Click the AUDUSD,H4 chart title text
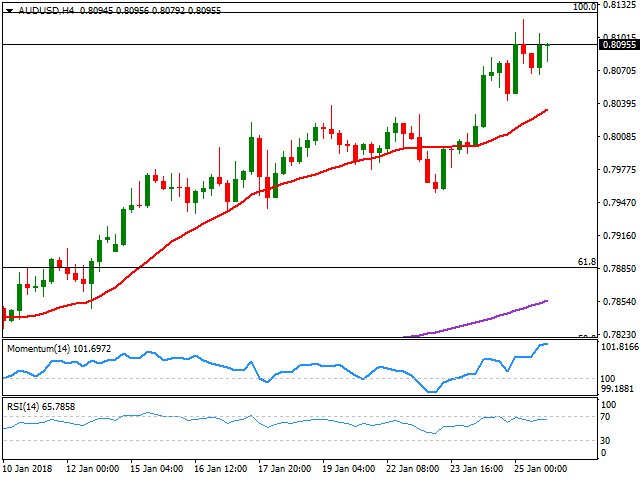 pyautogui.click(x=42, y=8)
